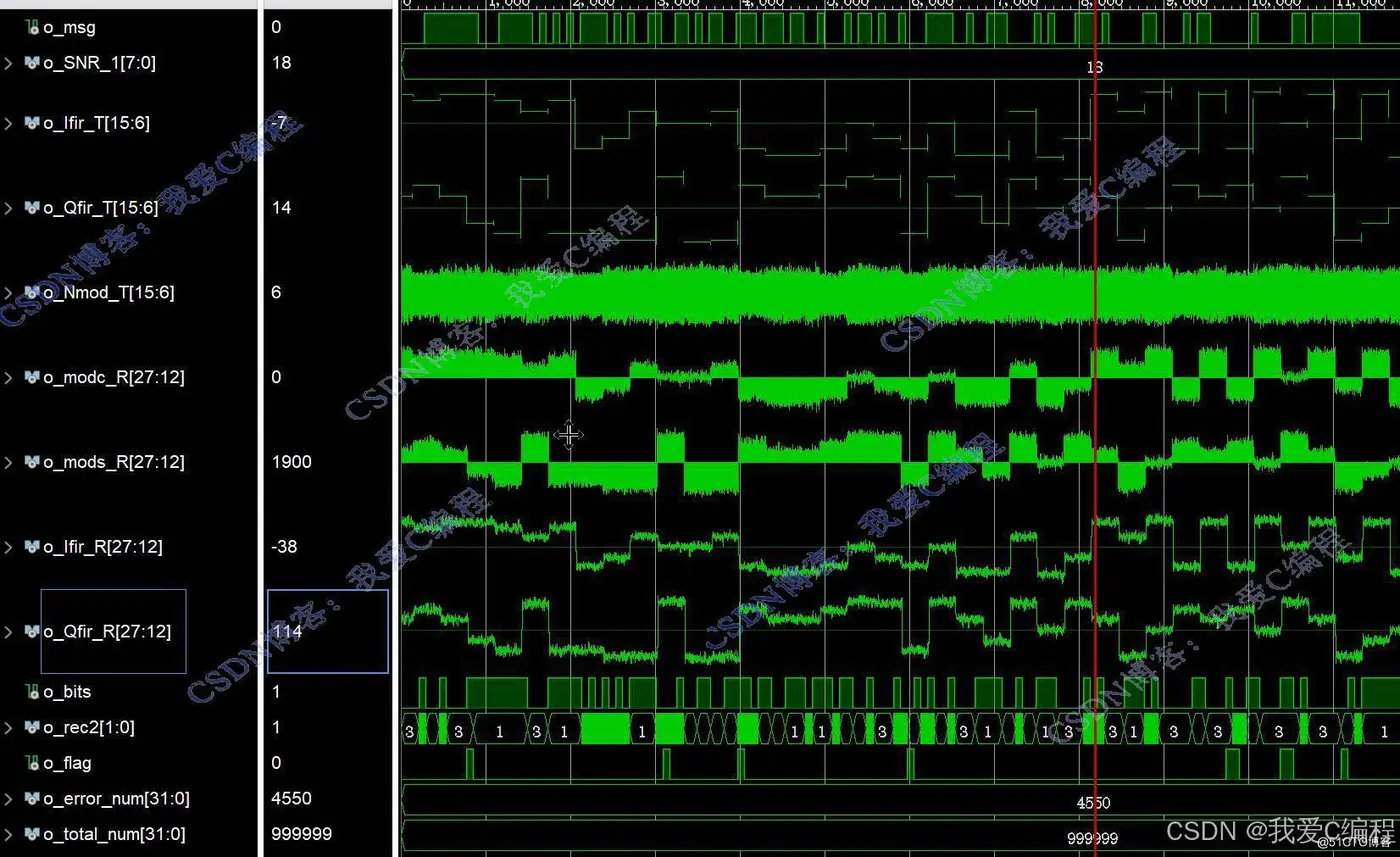
Task: Select the o_rec2[1:0] signal name
Action: (88, 728)
